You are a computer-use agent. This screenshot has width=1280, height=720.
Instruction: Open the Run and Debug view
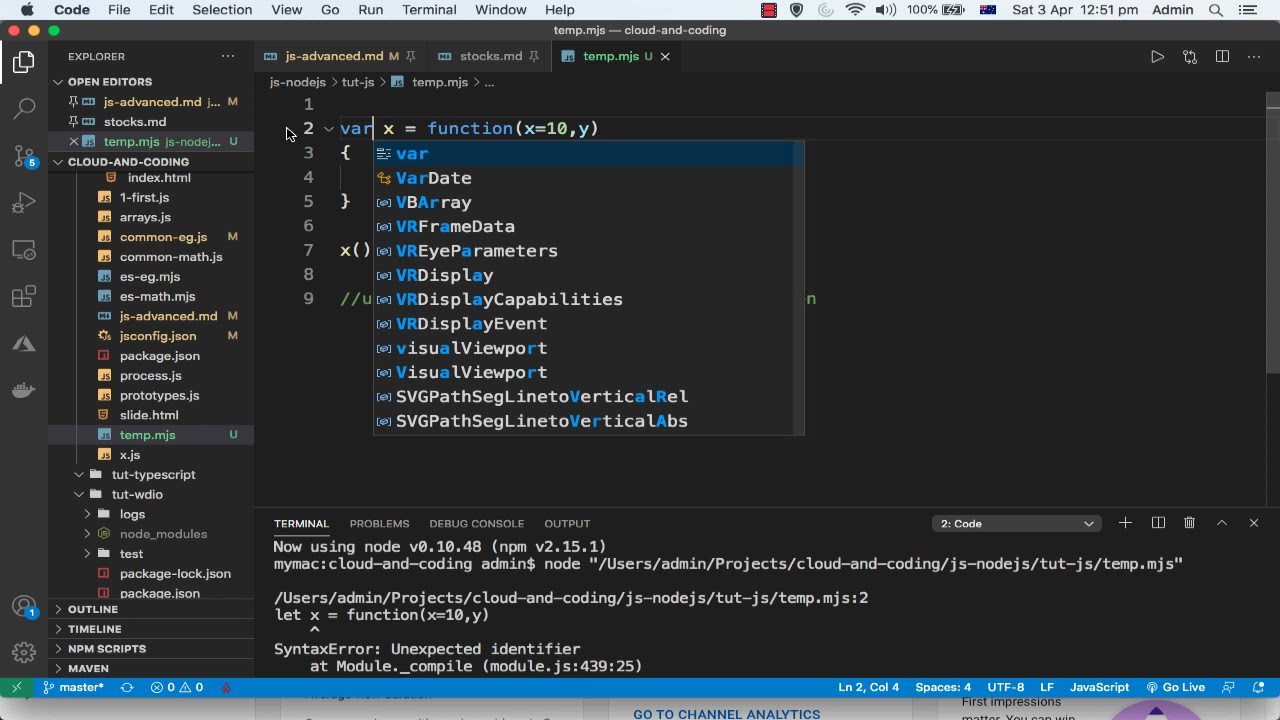point(24,203)
